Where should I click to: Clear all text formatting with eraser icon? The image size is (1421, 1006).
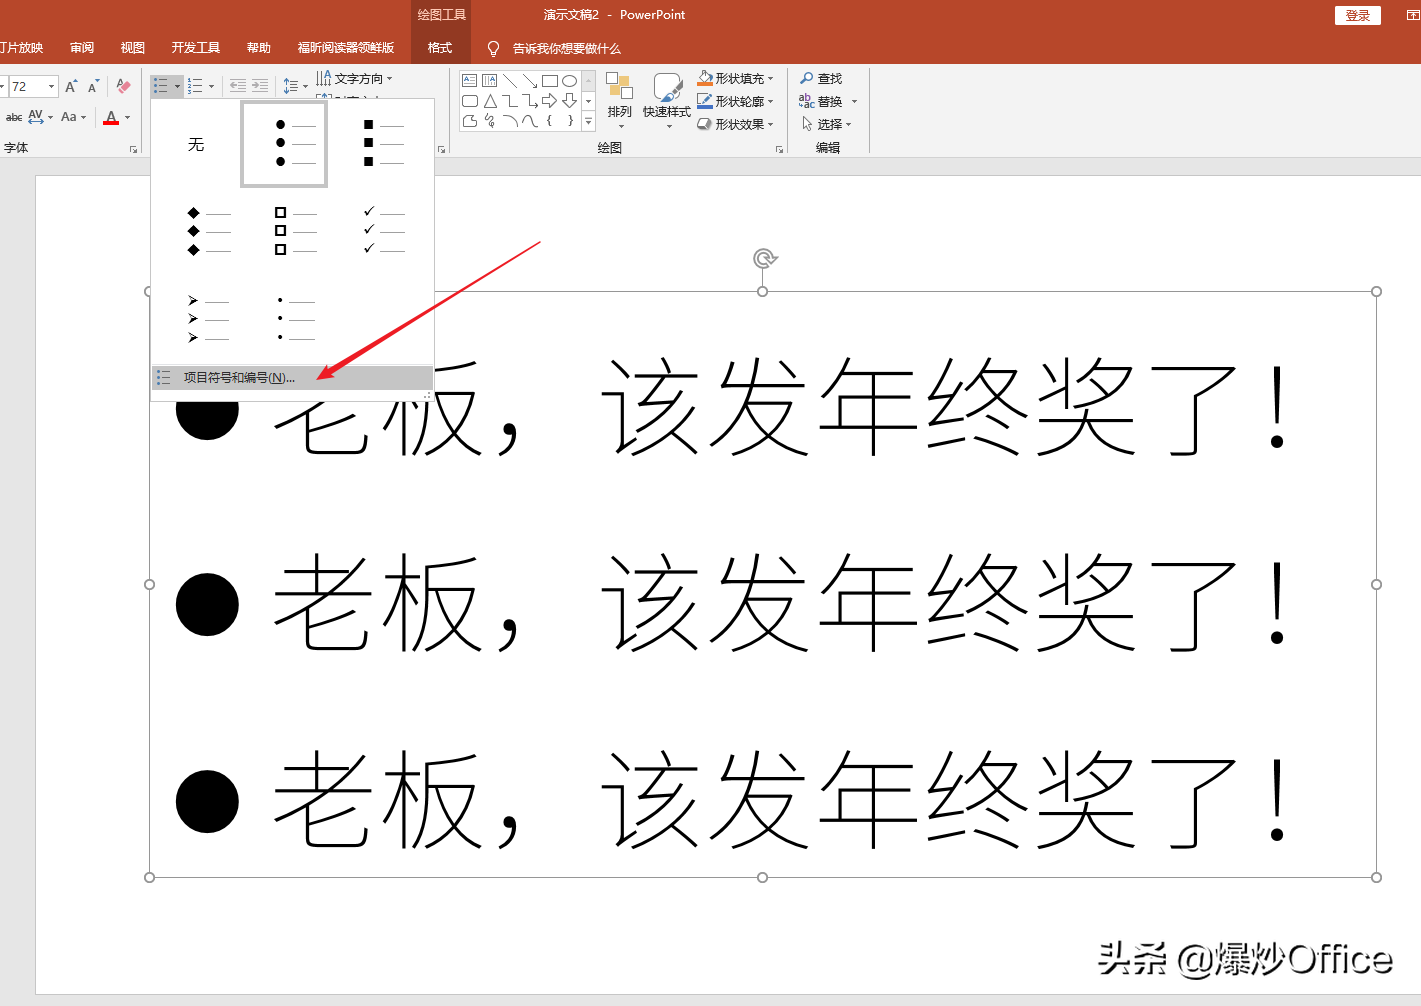pos(123,86)
